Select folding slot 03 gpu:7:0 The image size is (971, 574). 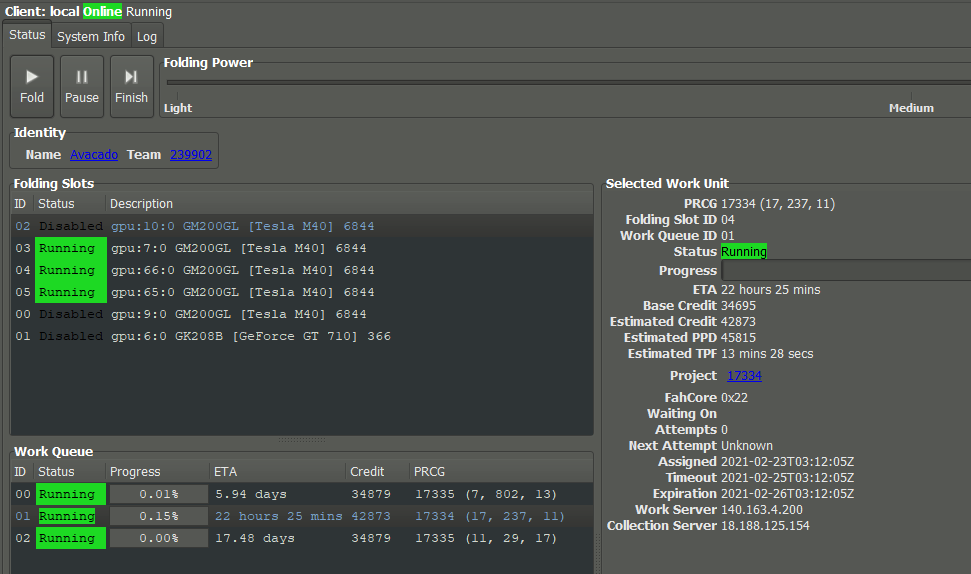[x=302, y=248]
